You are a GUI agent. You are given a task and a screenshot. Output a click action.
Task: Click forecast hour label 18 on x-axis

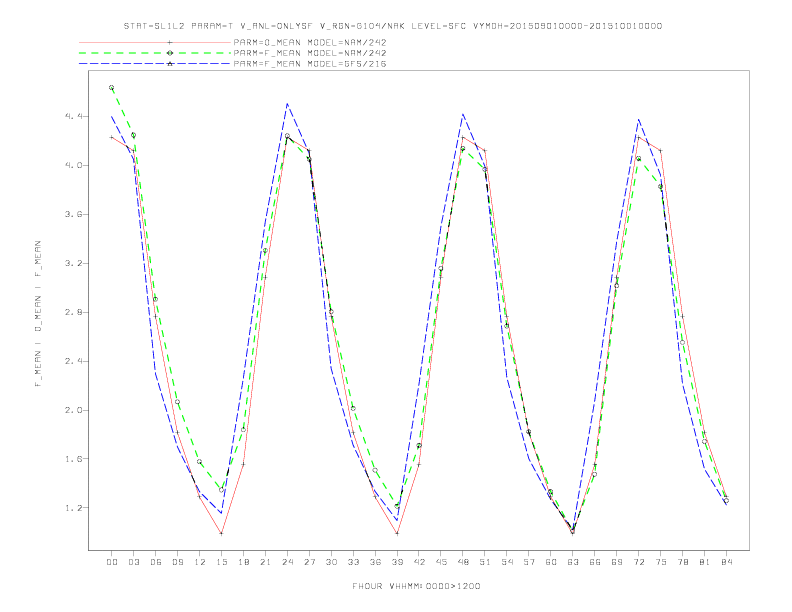(243, 562)
